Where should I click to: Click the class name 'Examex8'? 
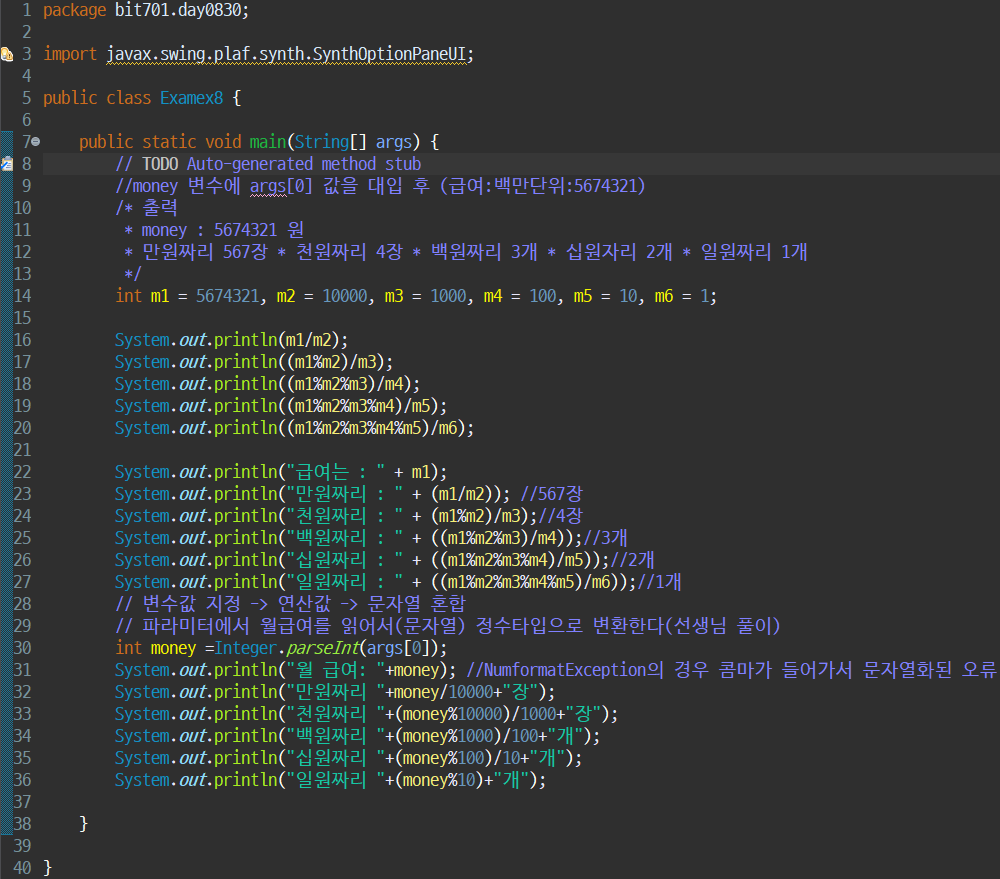coord(191,98)
